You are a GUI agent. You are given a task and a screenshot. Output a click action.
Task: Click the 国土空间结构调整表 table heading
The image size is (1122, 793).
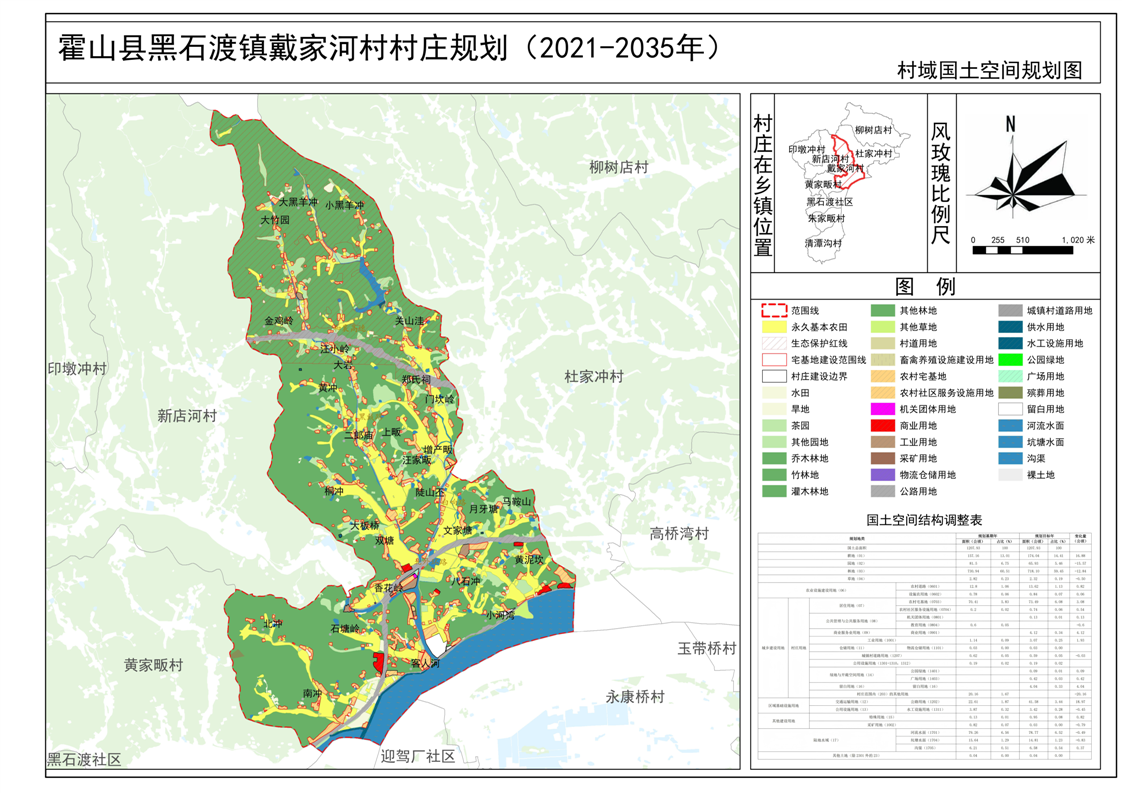click(924, 520)
